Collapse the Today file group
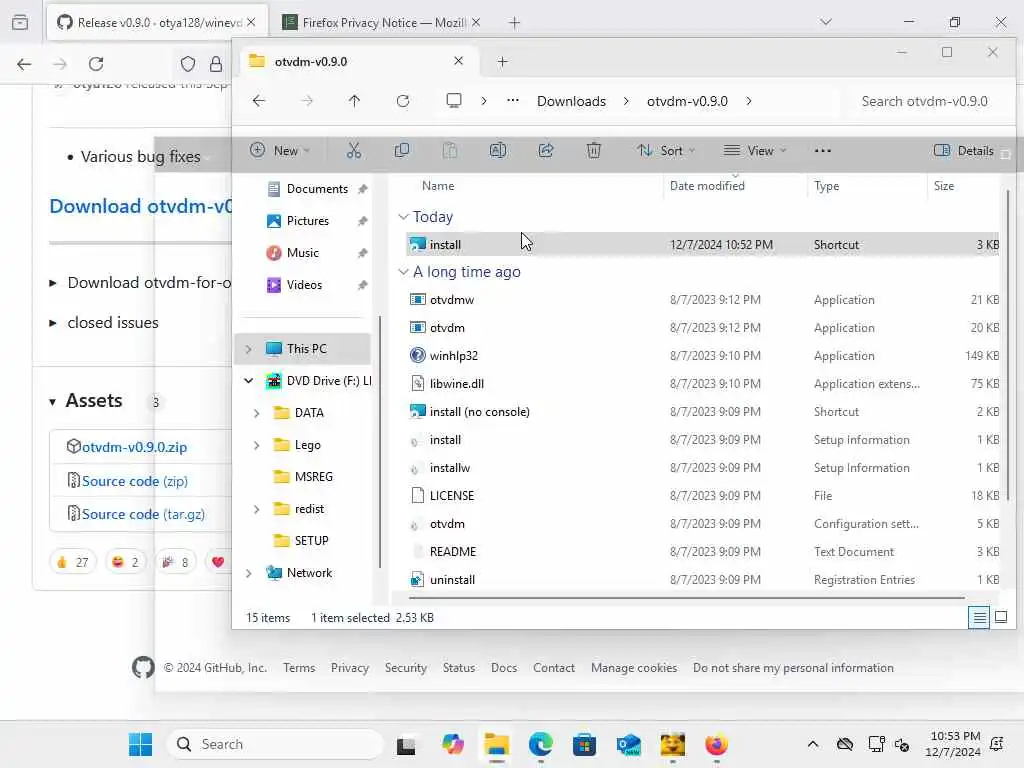The width and height of the screenshot is (1024, 768). [404, 217]
